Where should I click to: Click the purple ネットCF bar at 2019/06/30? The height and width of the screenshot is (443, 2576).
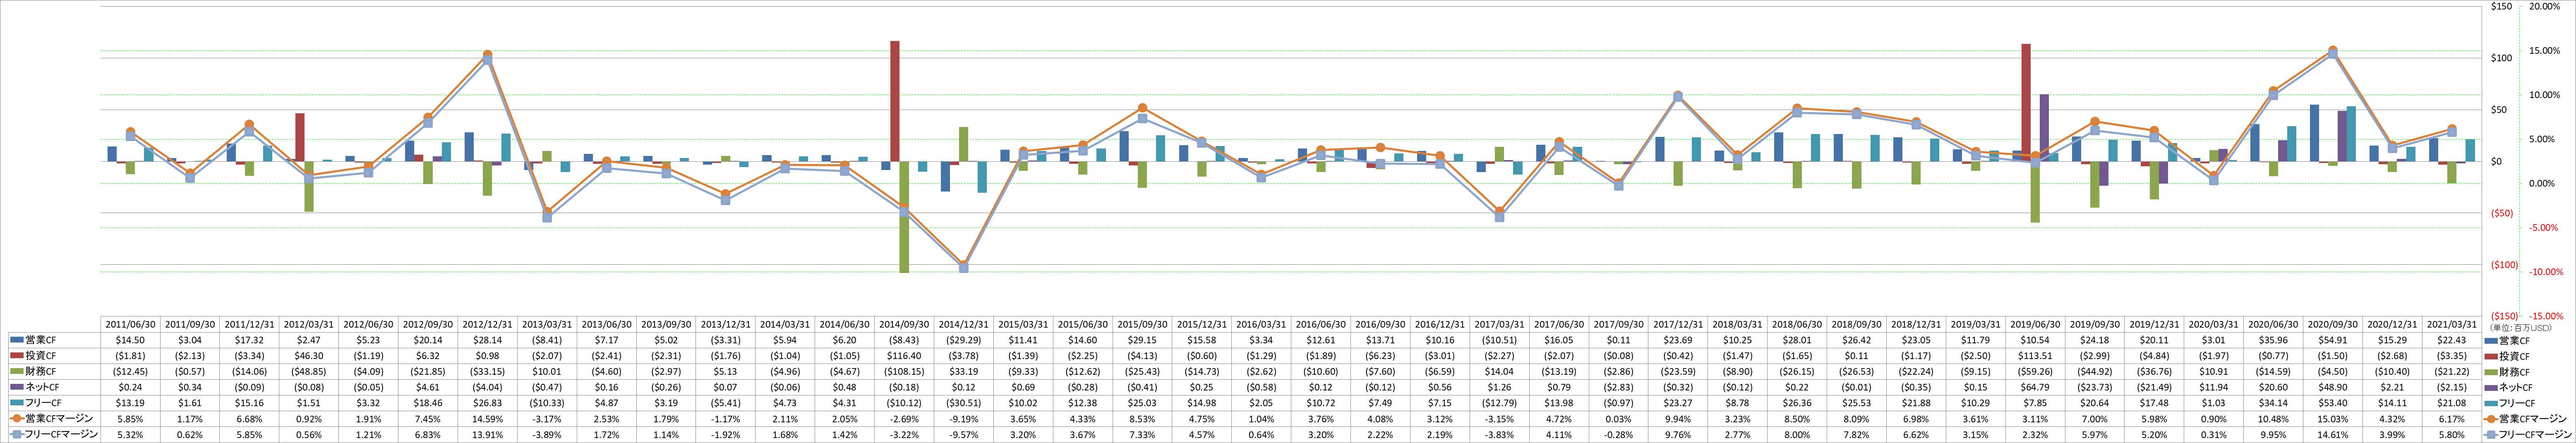pos(2044,128)
